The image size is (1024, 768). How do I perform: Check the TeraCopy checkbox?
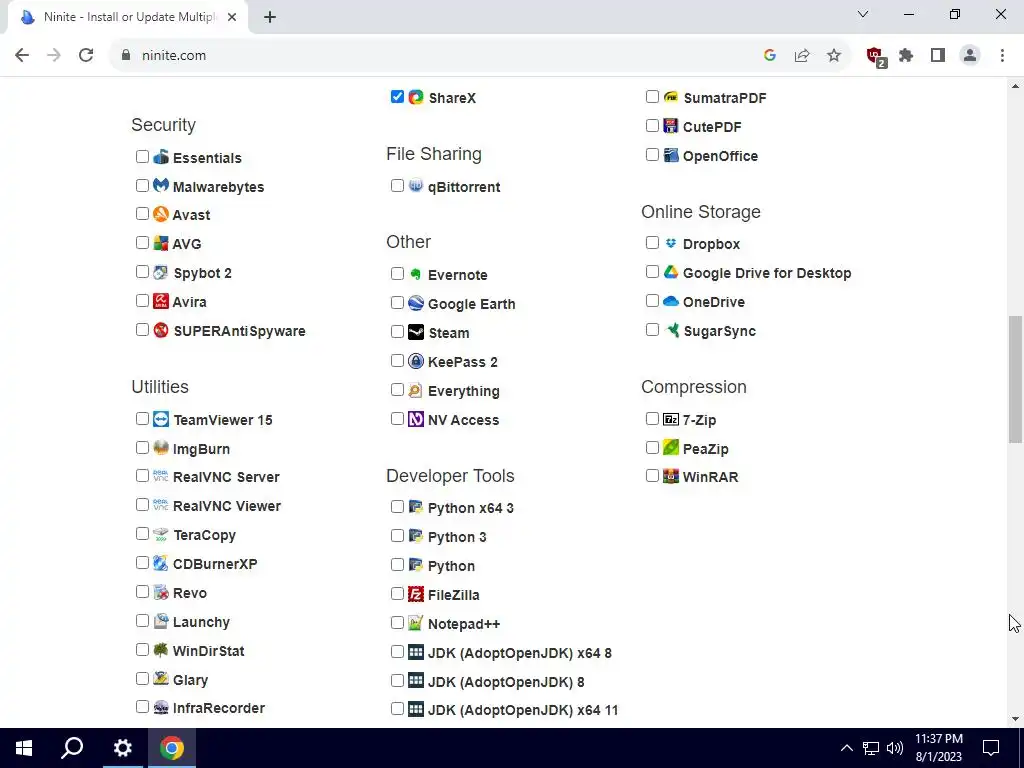(142, 534)
